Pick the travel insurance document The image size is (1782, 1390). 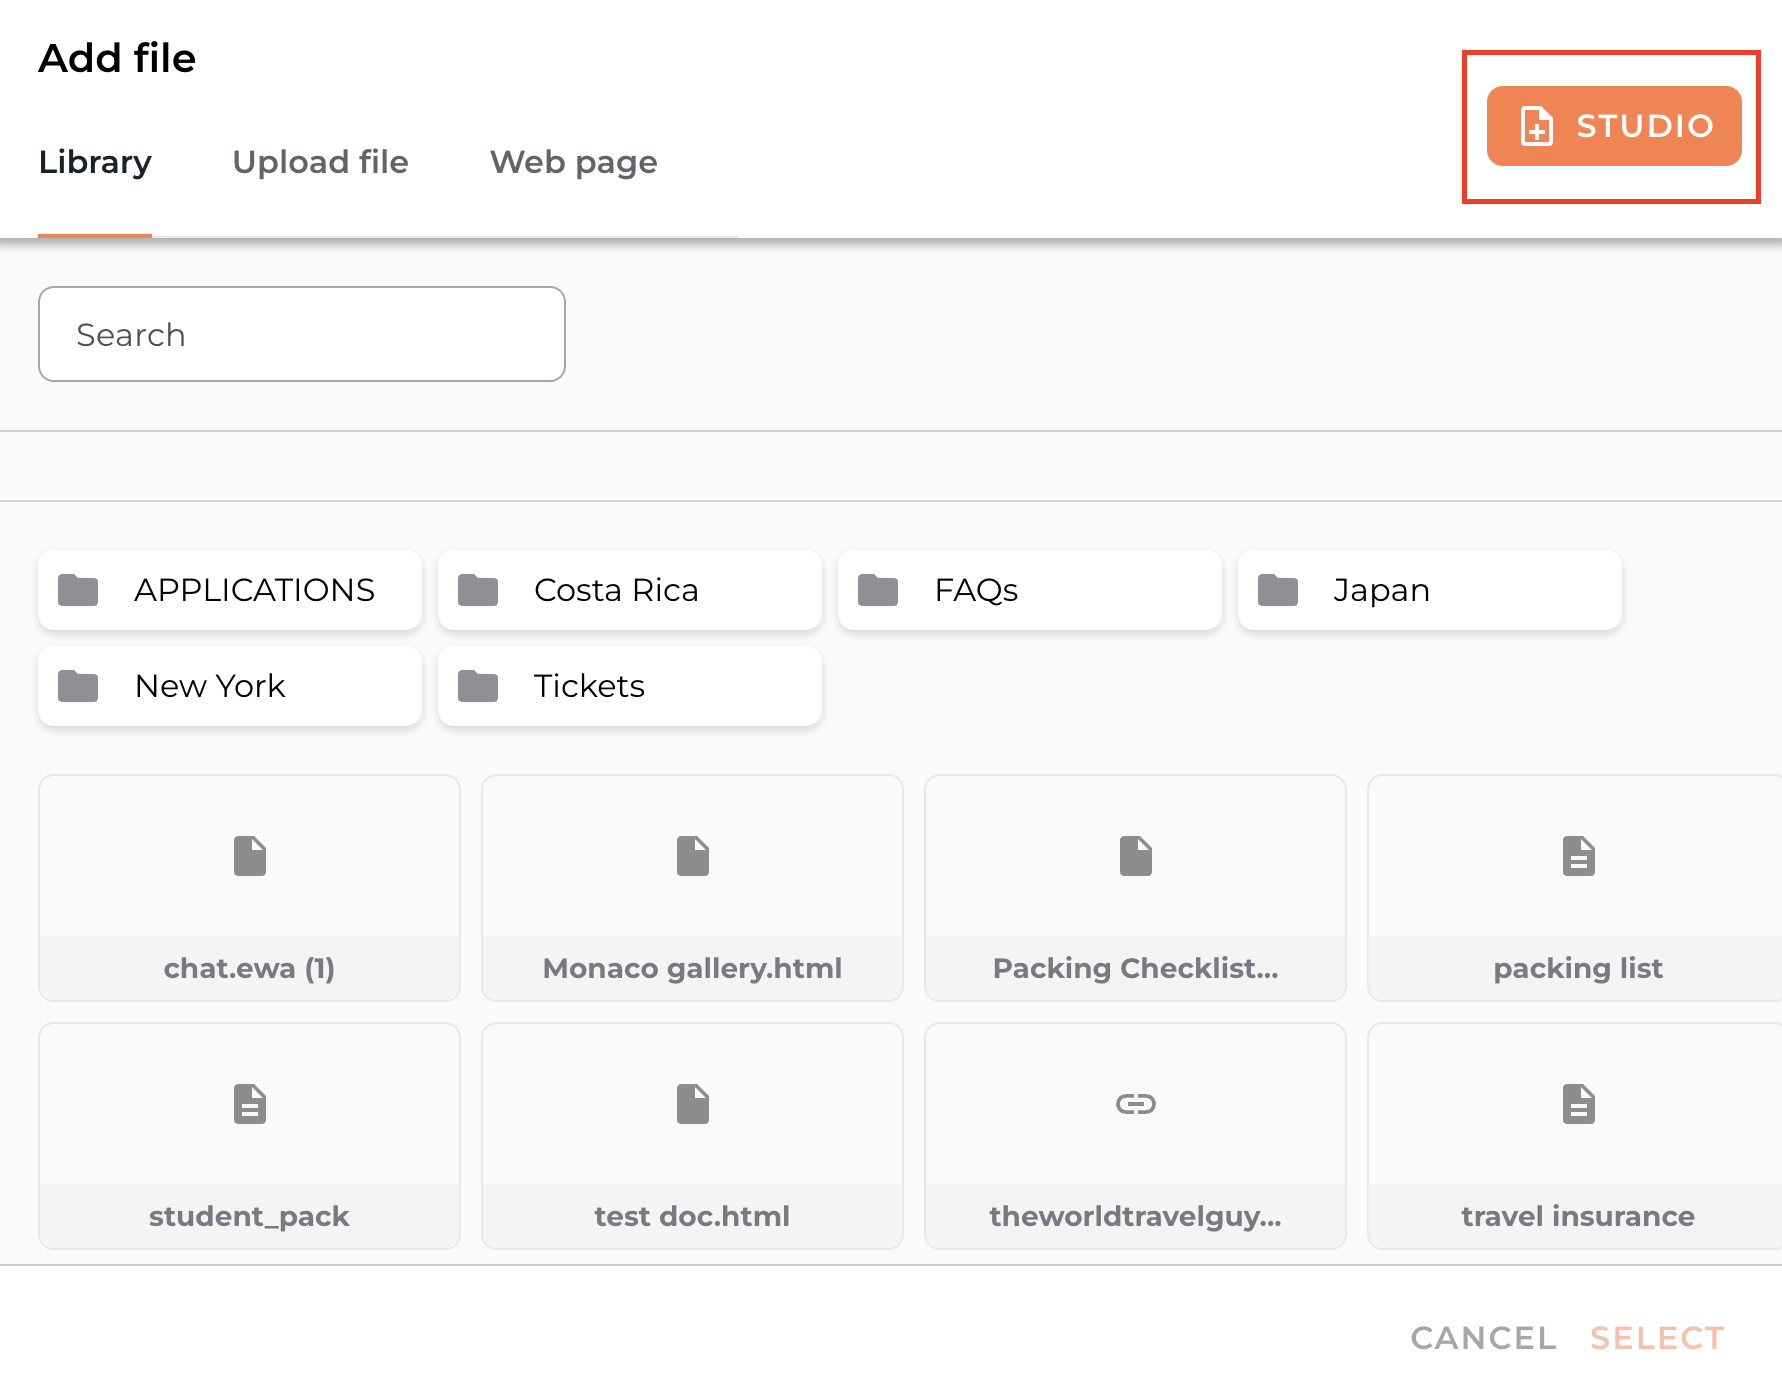click(x=1577, y=1136)
